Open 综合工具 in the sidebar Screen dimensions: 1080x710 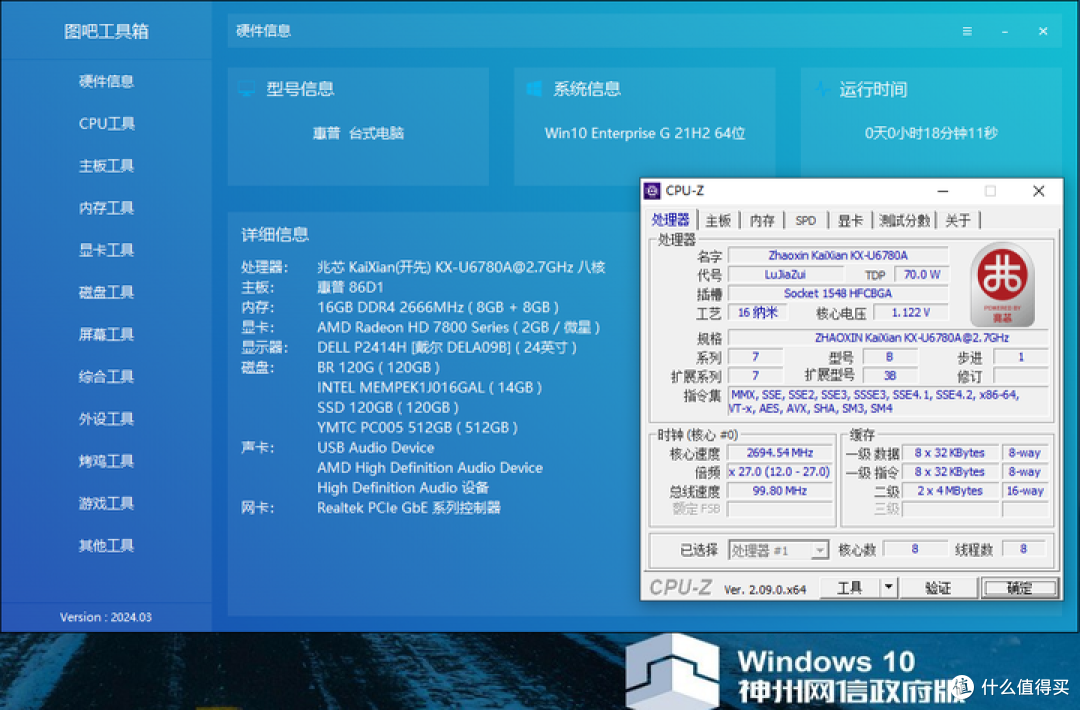click(106, 376)
